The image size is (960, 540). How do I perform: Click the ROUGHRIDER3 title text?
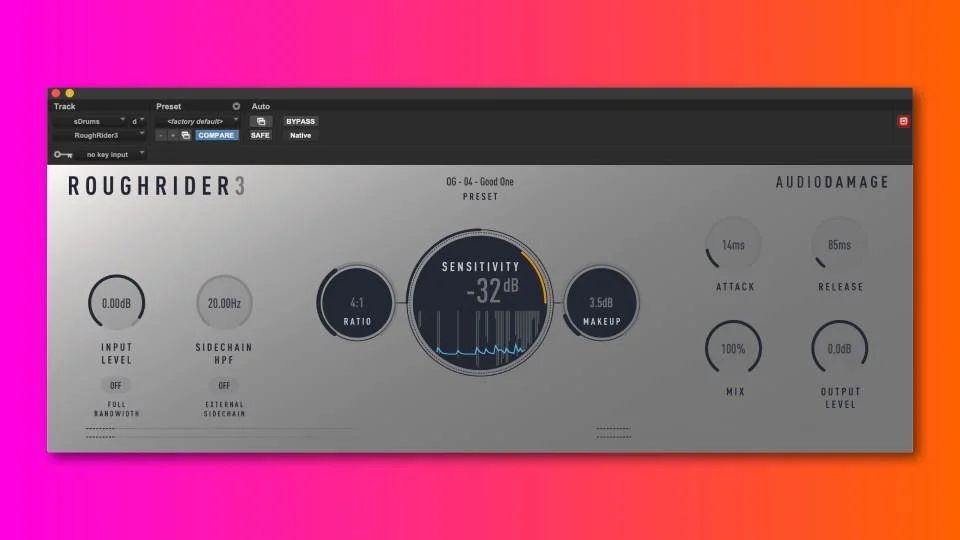(157, 186)
